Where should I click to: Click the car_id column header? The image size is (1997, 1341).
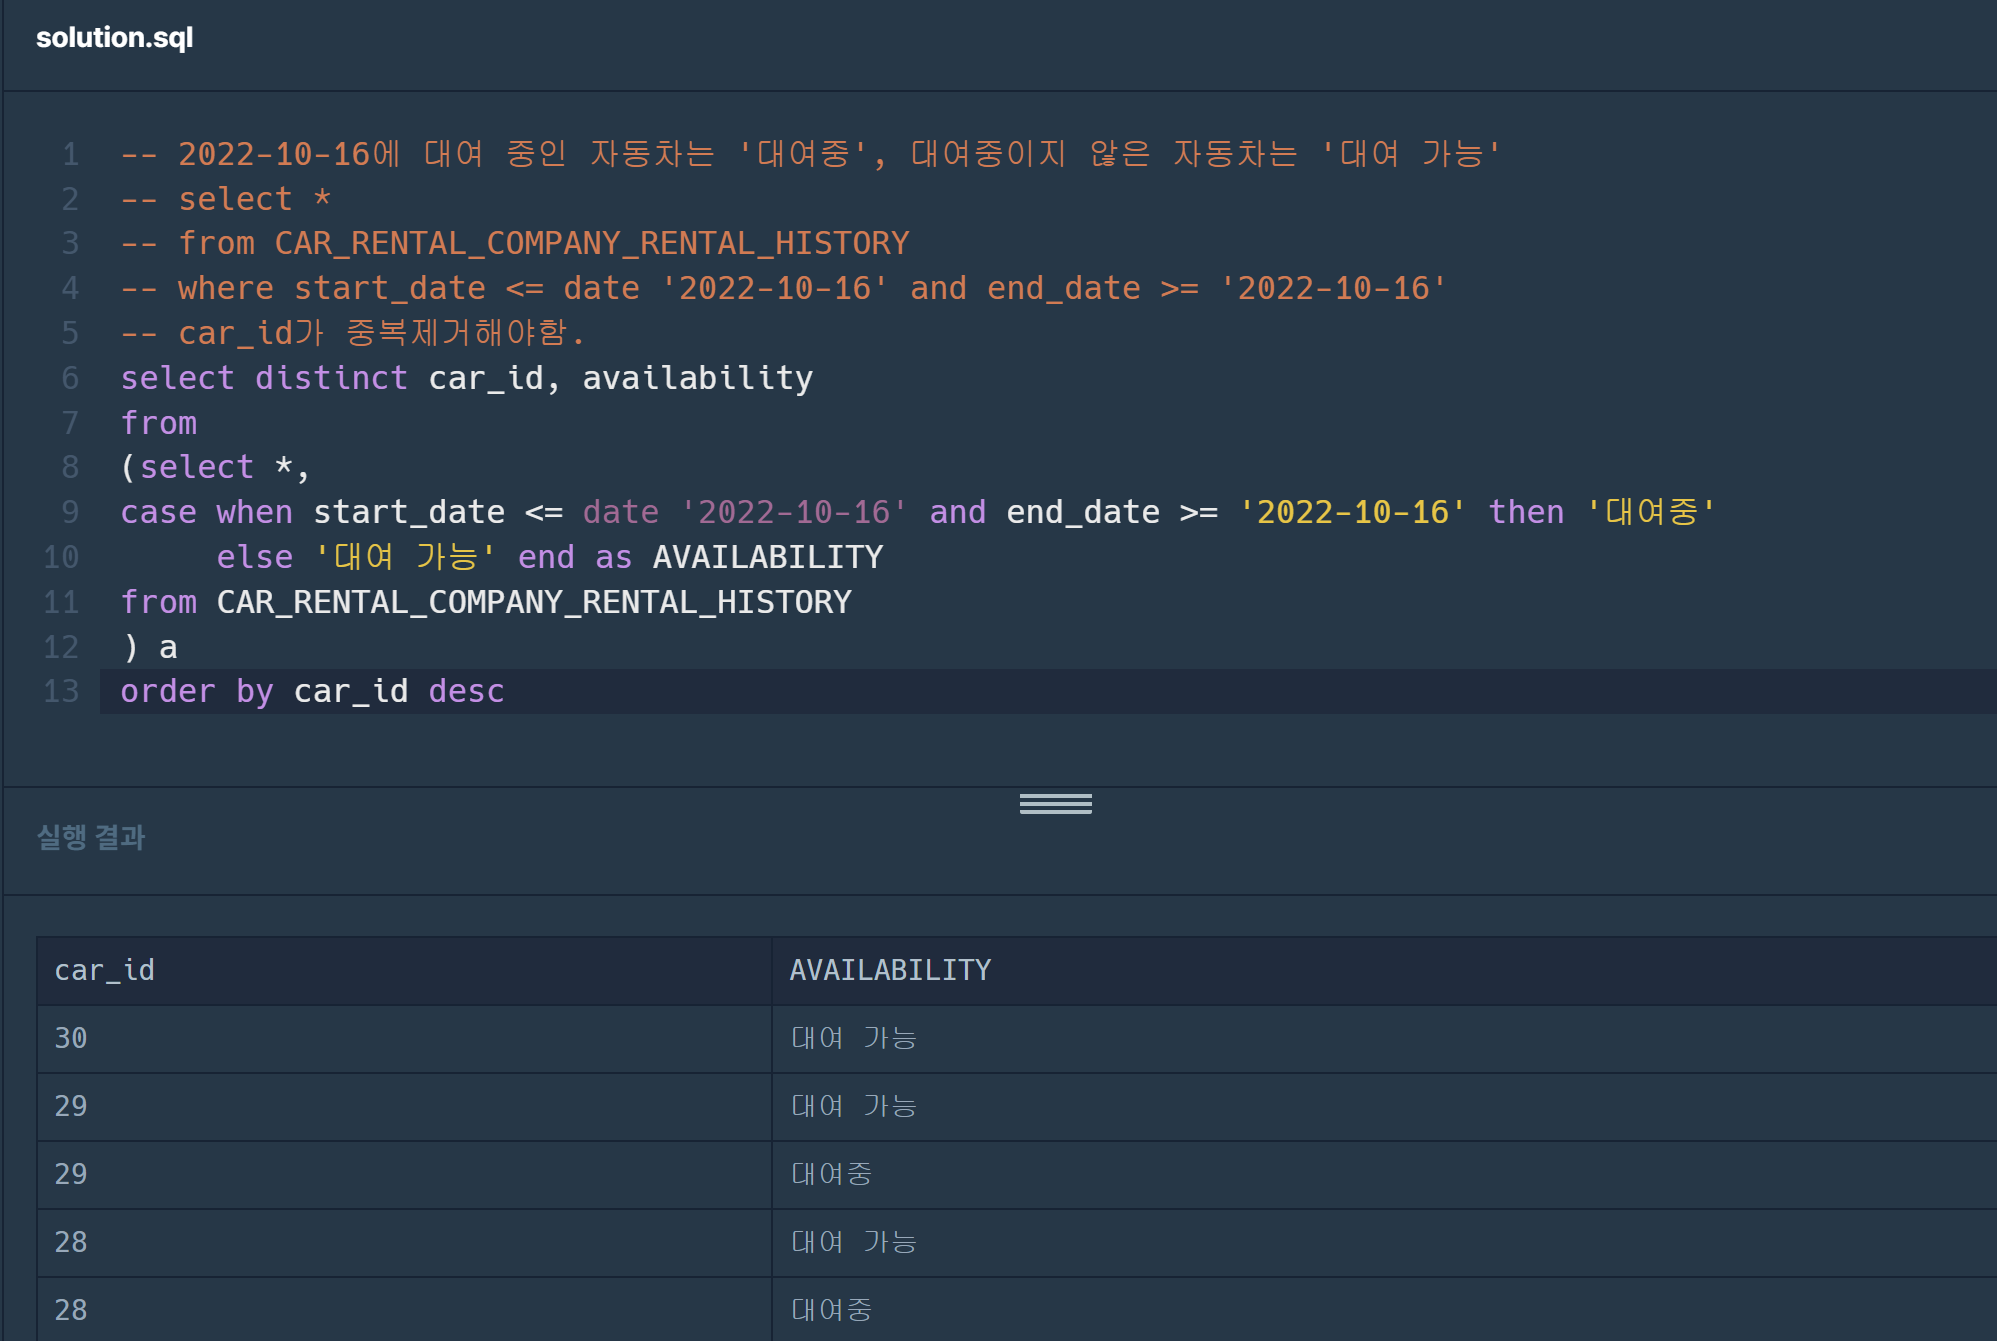coord(104,970)
